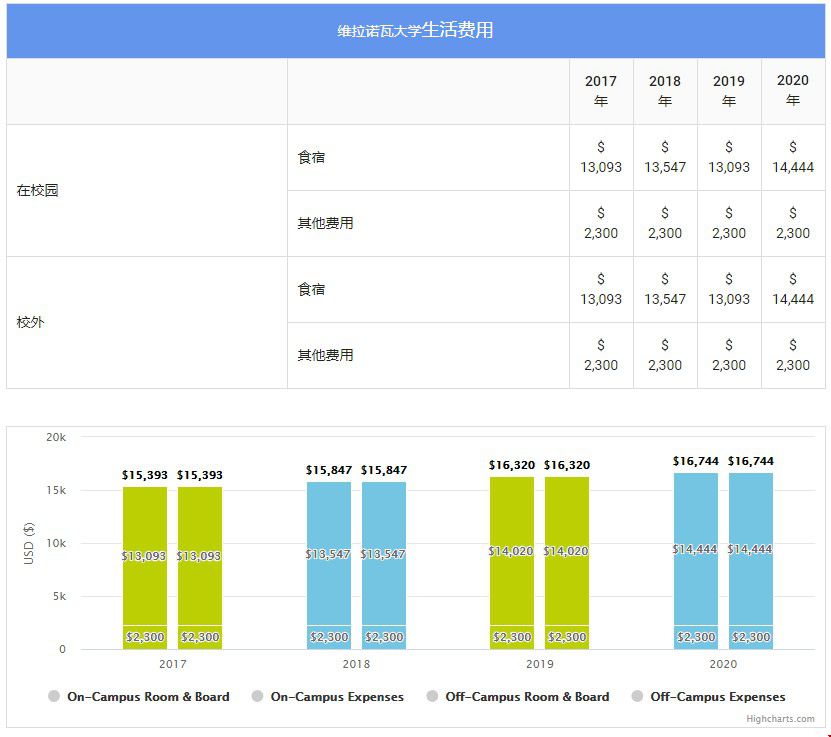831x737 pixels.
Task: Click the right 2020 bar's $14,444 segment
Action: tap(751, 549)
